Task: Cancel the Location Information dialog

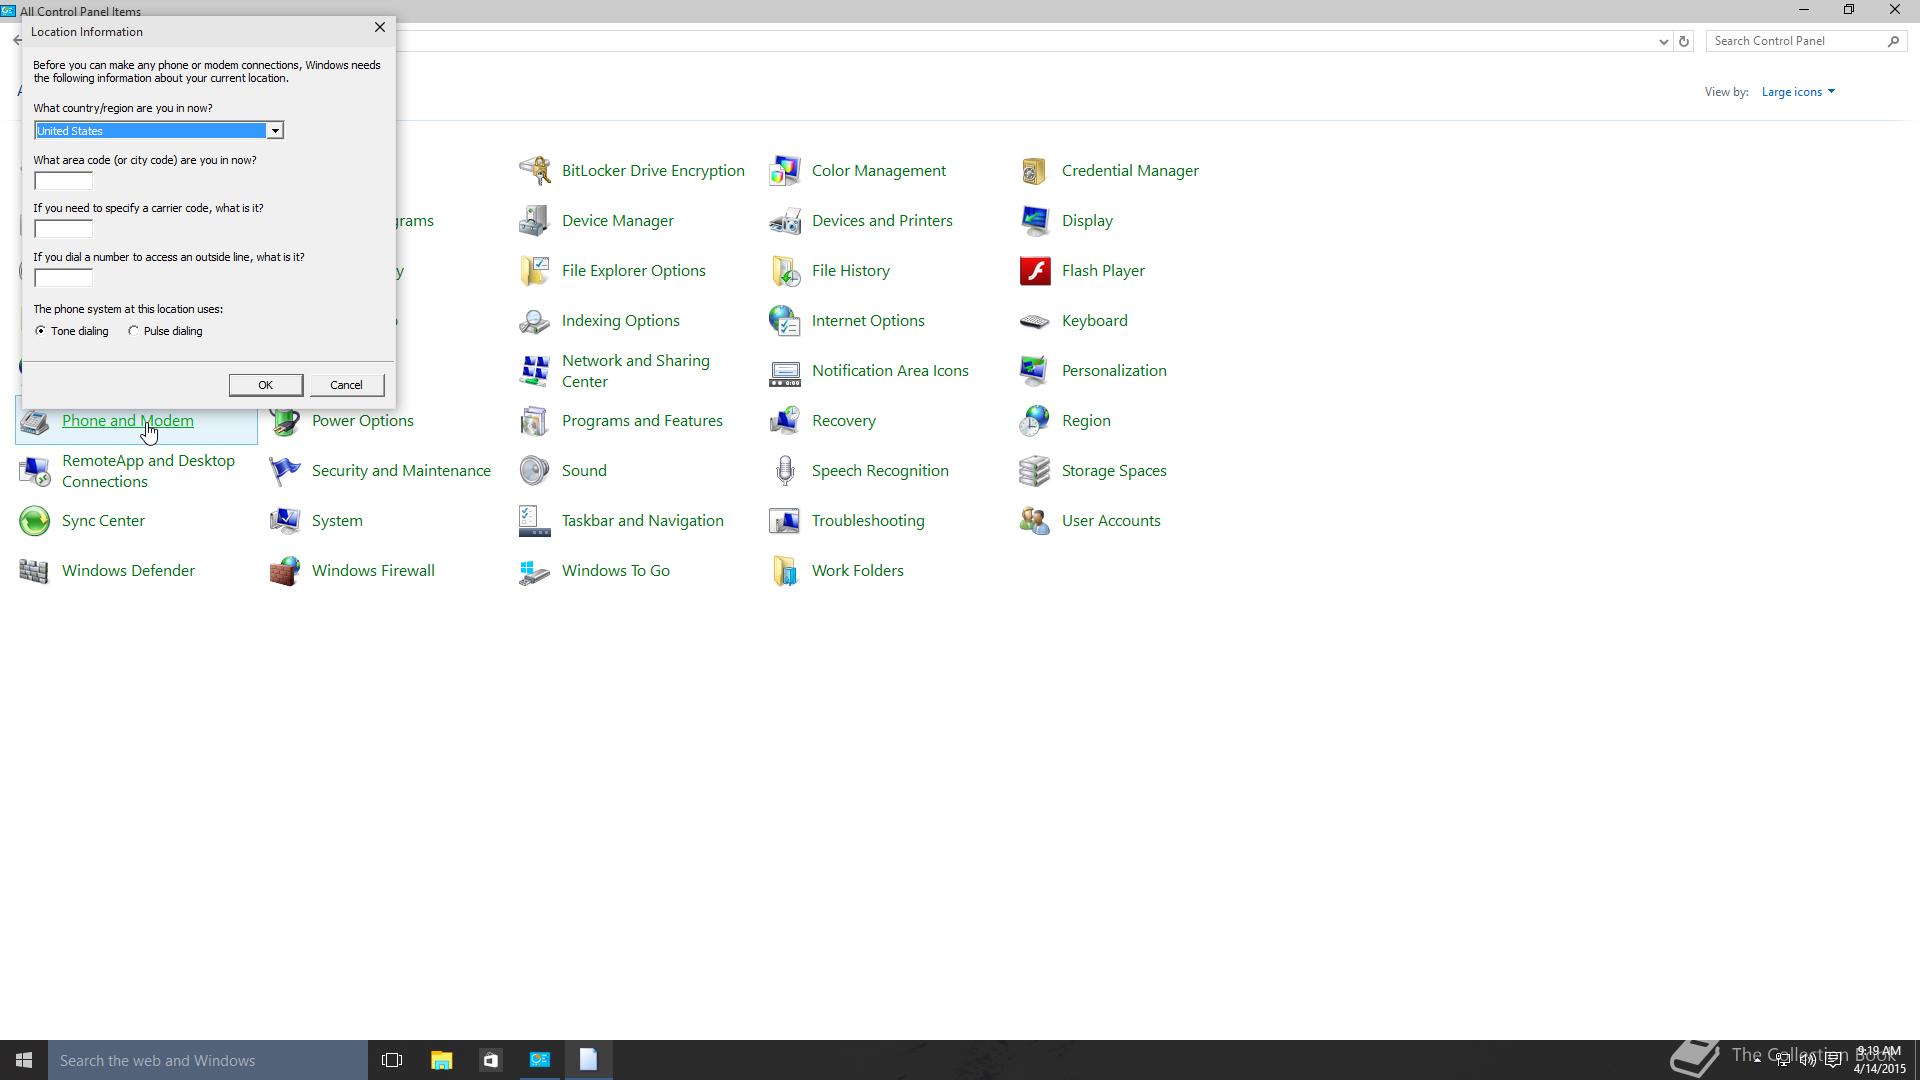Action: tap(346, 385)
